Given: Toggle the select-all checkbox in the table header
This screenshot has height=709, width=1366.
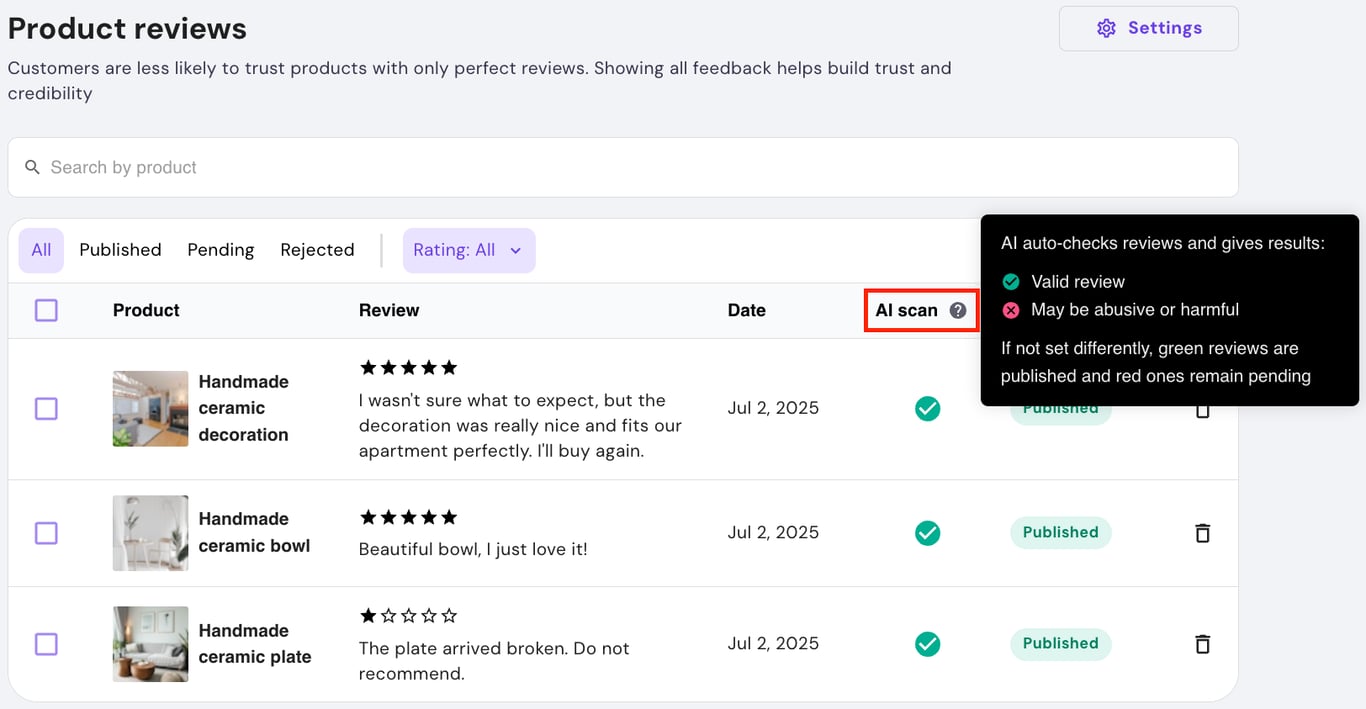Looking at the screenshot, I should (46, 310).
